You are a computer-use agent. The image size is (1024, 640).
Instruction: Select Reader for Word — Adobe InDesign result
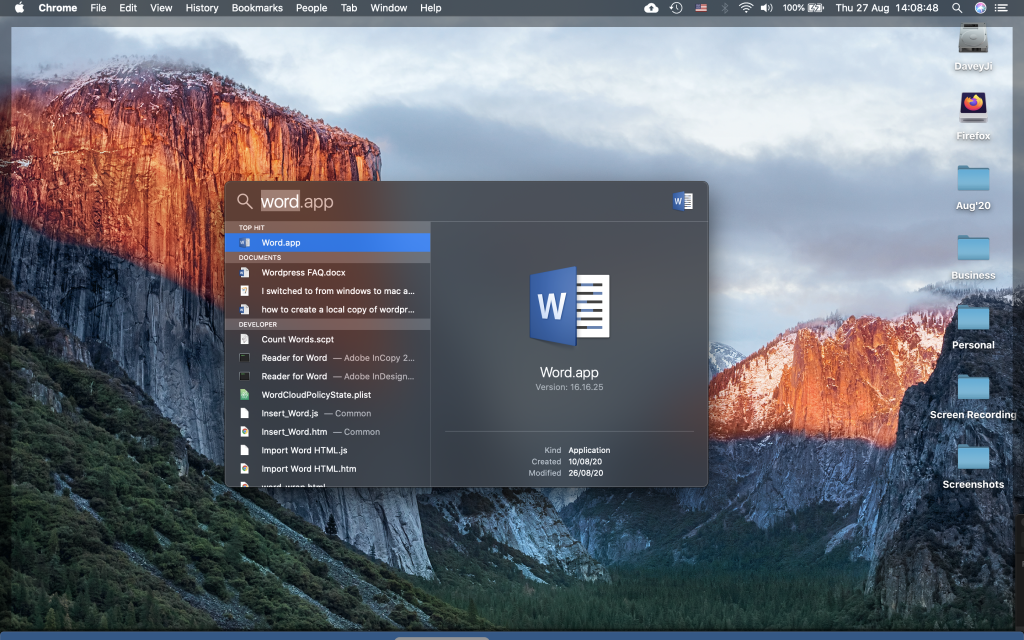point(328,376)
